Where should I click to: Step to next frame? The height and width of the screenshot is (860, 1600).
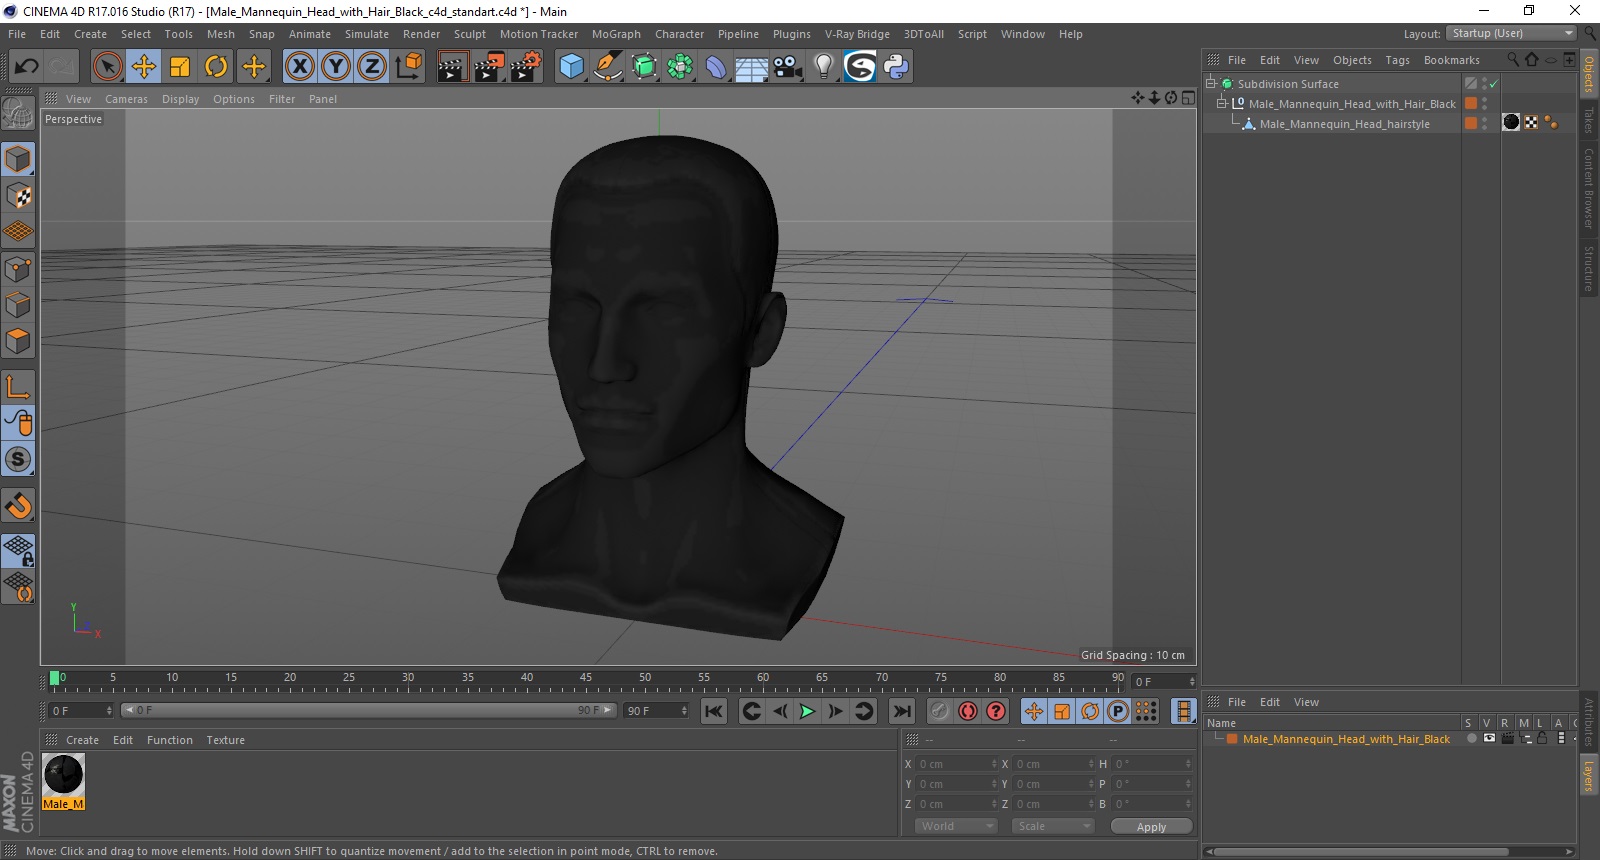pos(836,711)
